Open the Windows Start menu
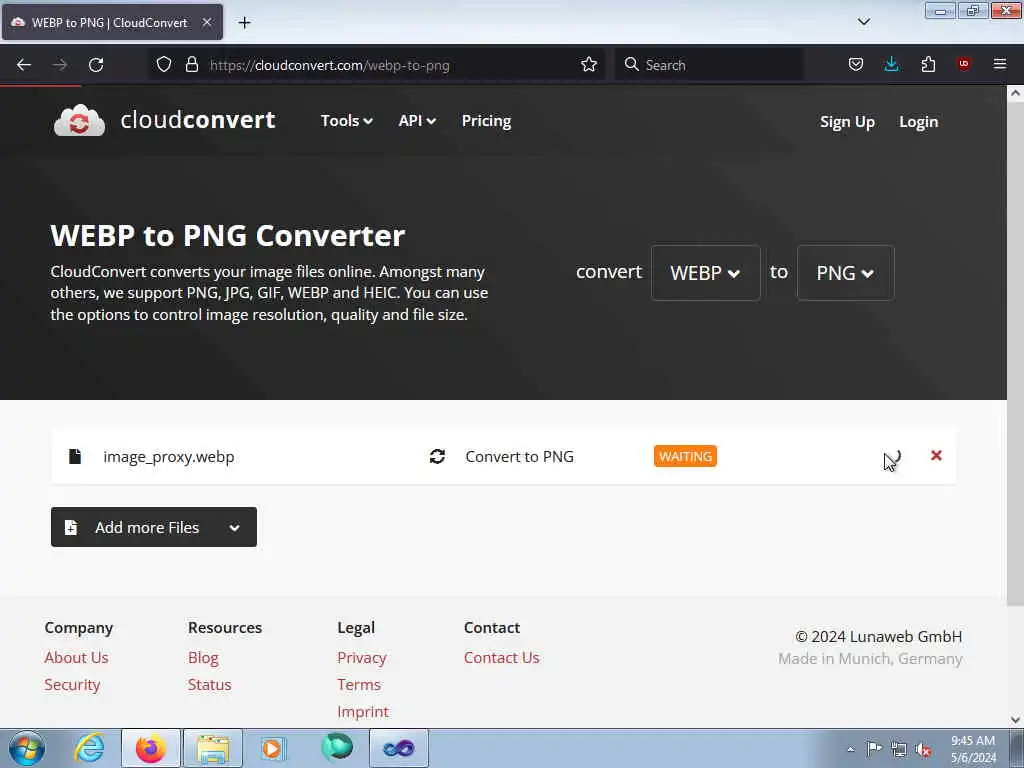Viewport: 1024px width, 768px height. [x=27, y=748]
